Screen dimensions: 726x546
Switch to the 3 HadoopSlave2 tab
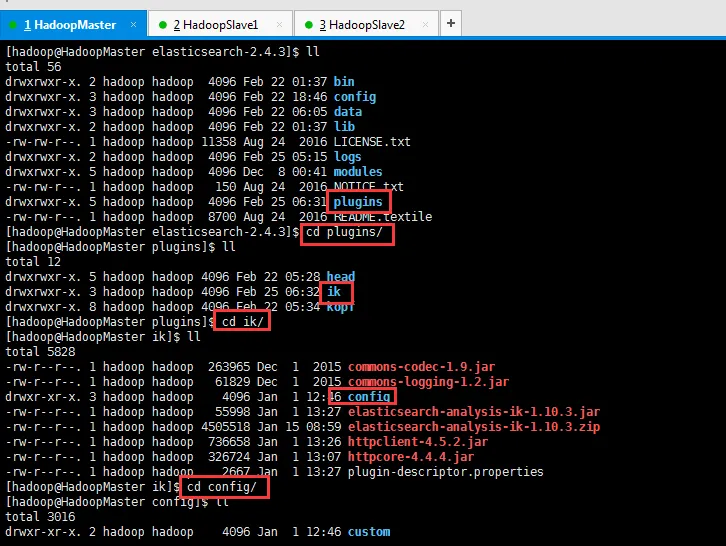[x=366, y=25]
